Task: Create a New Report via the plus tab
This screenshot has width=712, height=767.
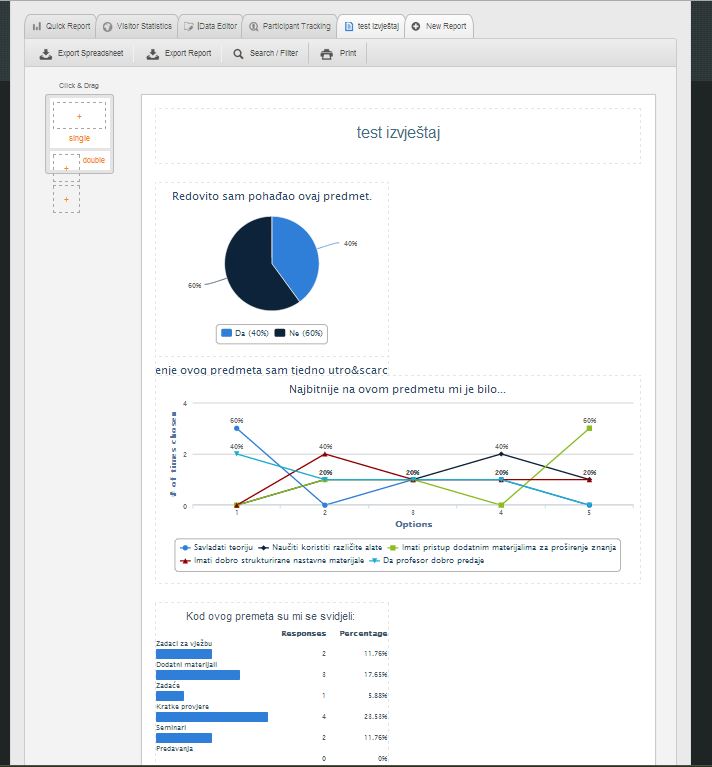Action: coord(439,26)
